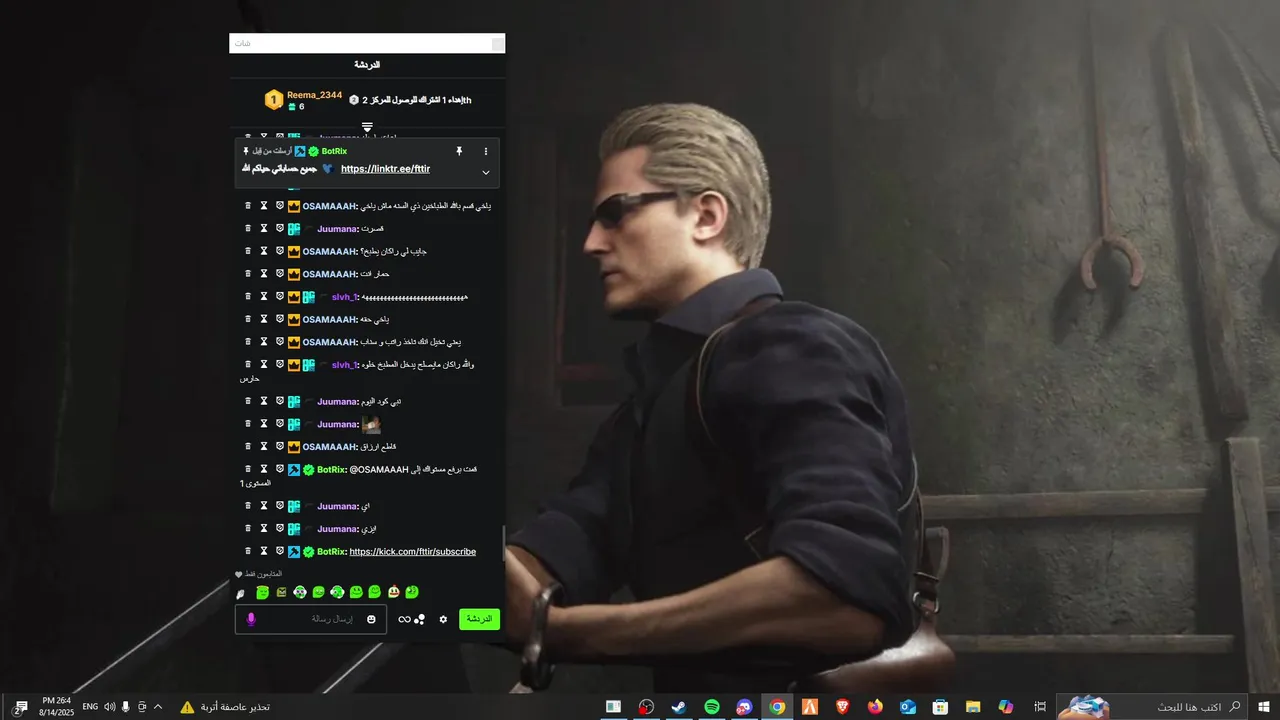The width and height of the screenshot is (1280, 720).
Task: Delete the Juumana 'ابي كود اليوم' message
Action: pos(248,401)
